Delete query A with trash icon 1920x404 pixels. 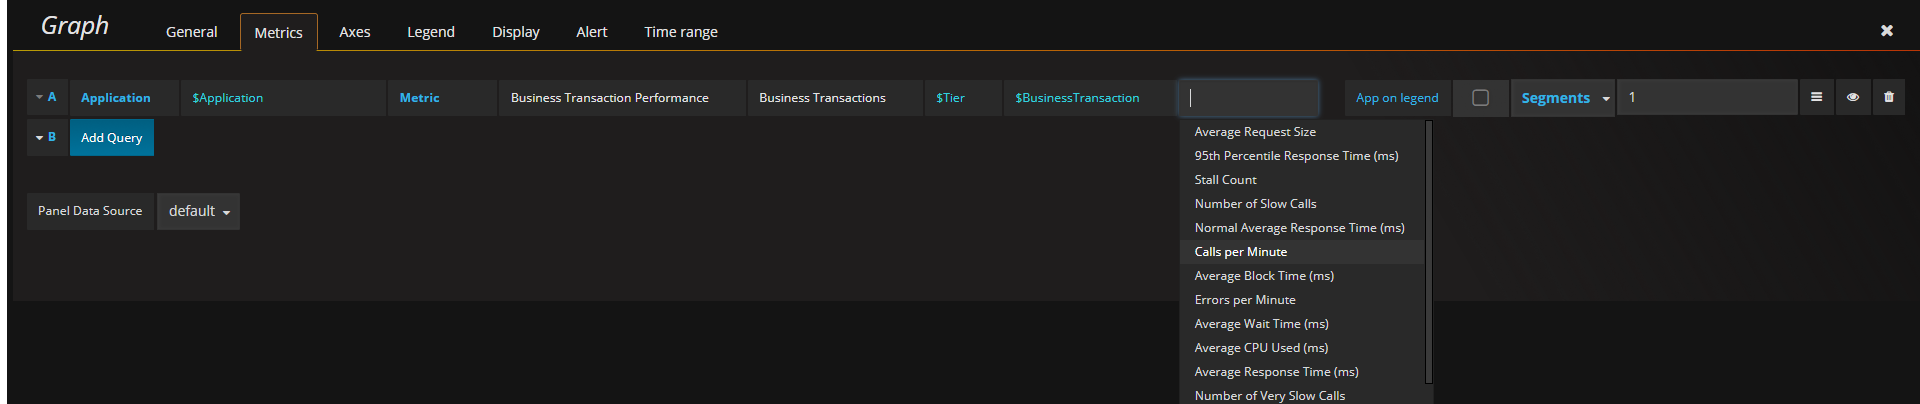coord(1888,97)
